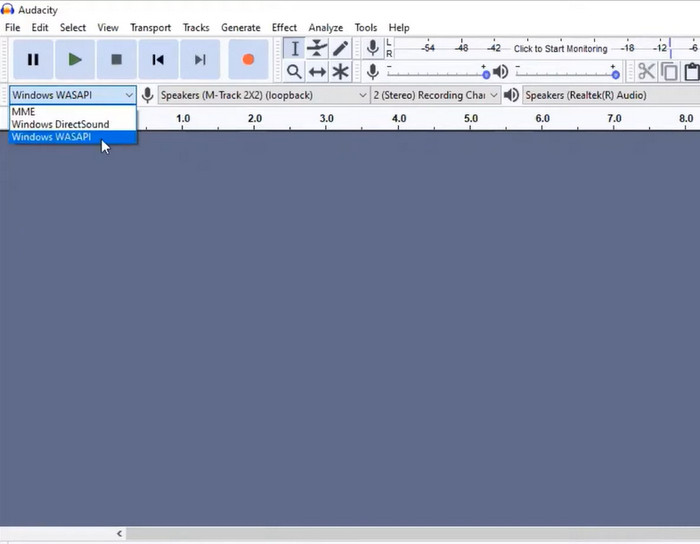This screenshot has width=700, height=544.
Task: Open the playback device Speakers (Realtek) dropdown
Action: point(612,95)
